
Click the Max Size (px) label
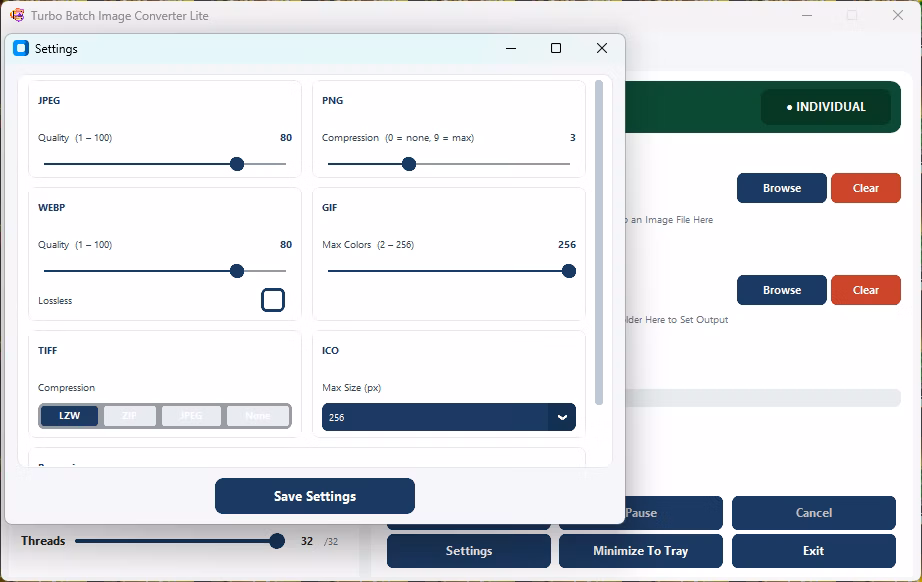point(352,388)
